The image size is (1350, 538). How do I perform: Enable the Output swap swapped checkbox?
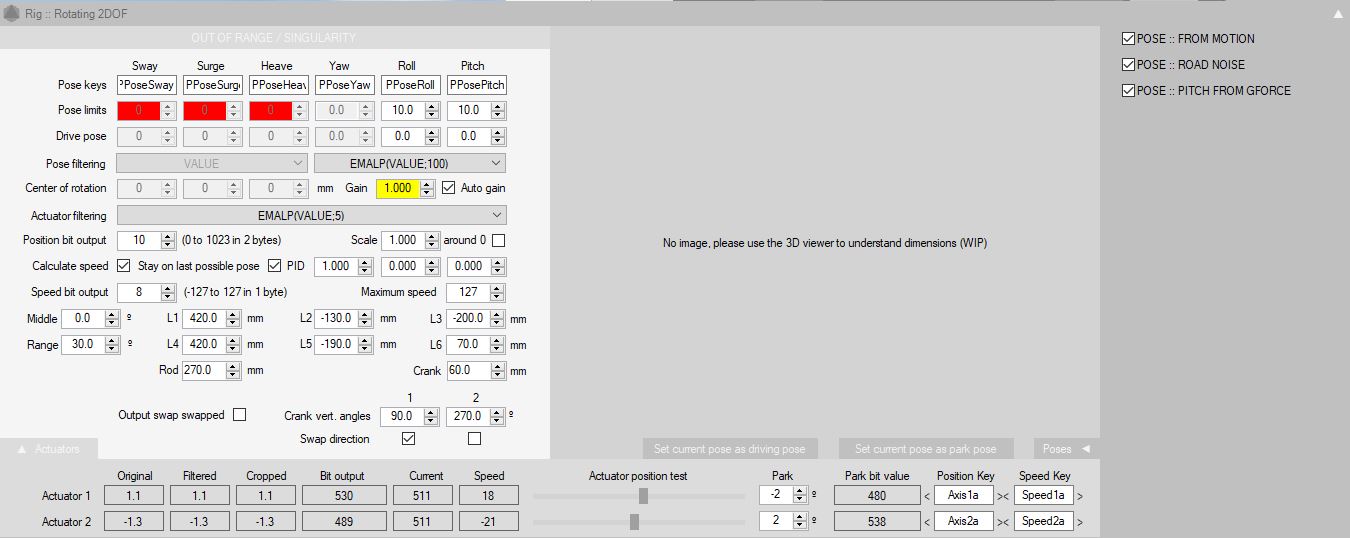239,415
